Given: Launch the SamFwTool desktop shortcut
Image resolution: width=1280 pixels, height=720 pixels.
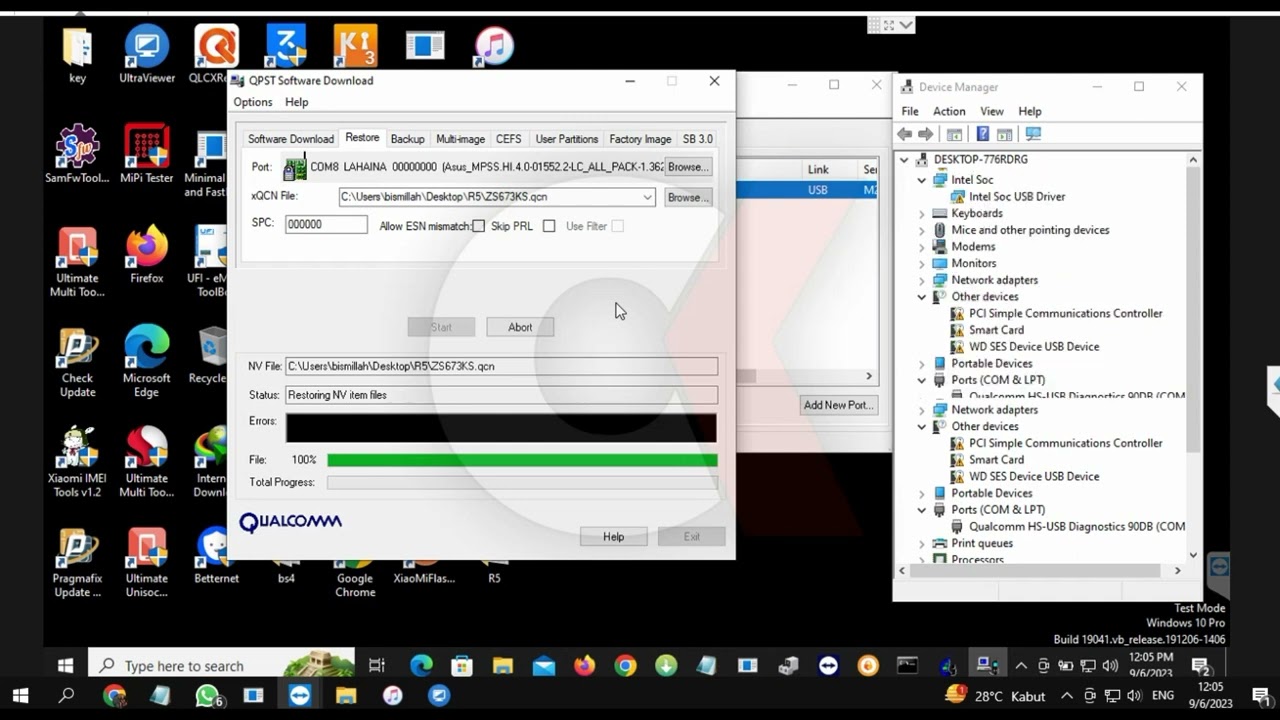Looking at the screenshot, I should [77, 156].
